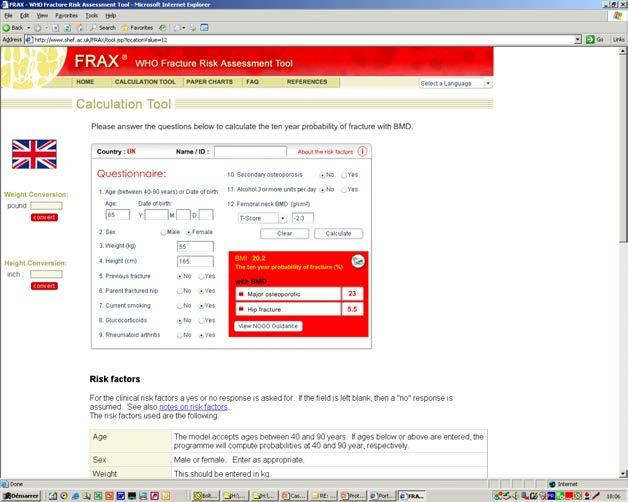Click the UK flag image
This screenshot has height=502, width=628.
click(x=34, y=154)
